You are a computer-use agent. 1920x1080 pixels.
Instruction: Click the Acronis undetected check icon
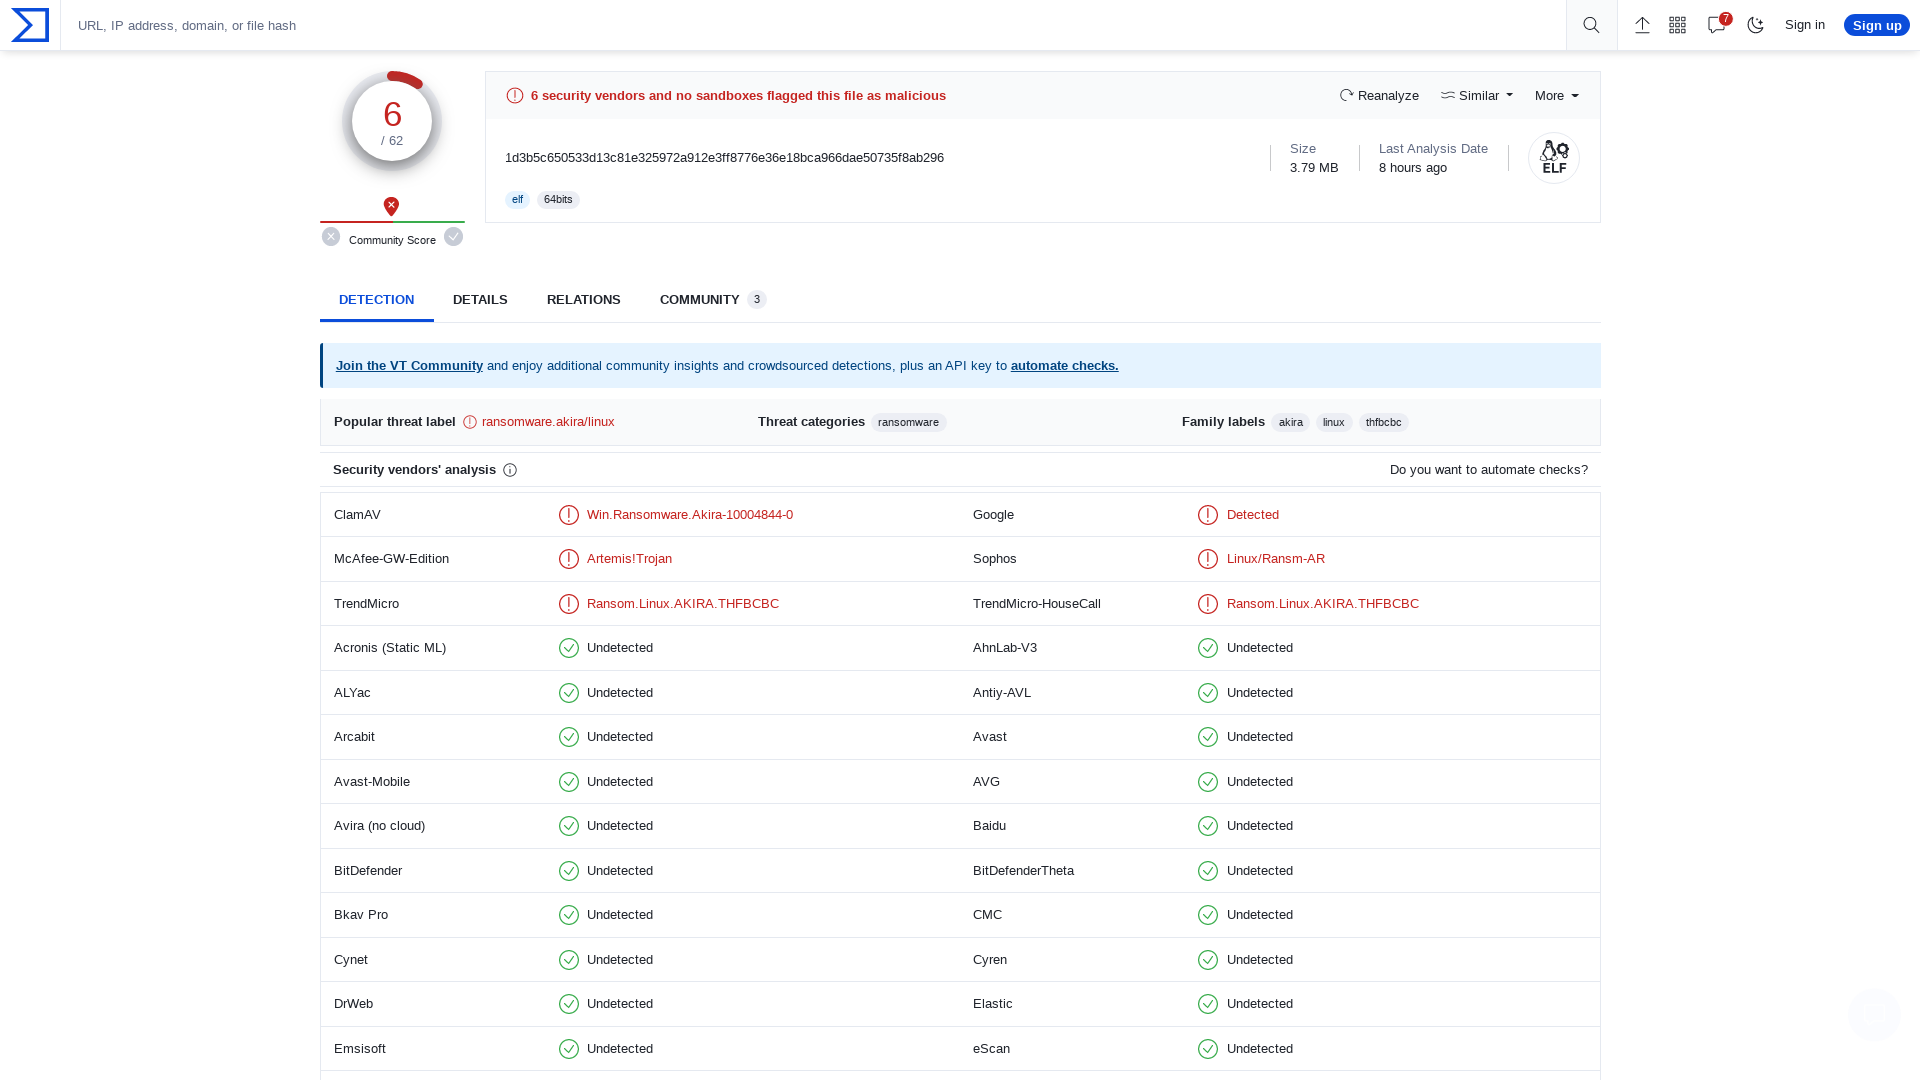(x=569, y=648)
